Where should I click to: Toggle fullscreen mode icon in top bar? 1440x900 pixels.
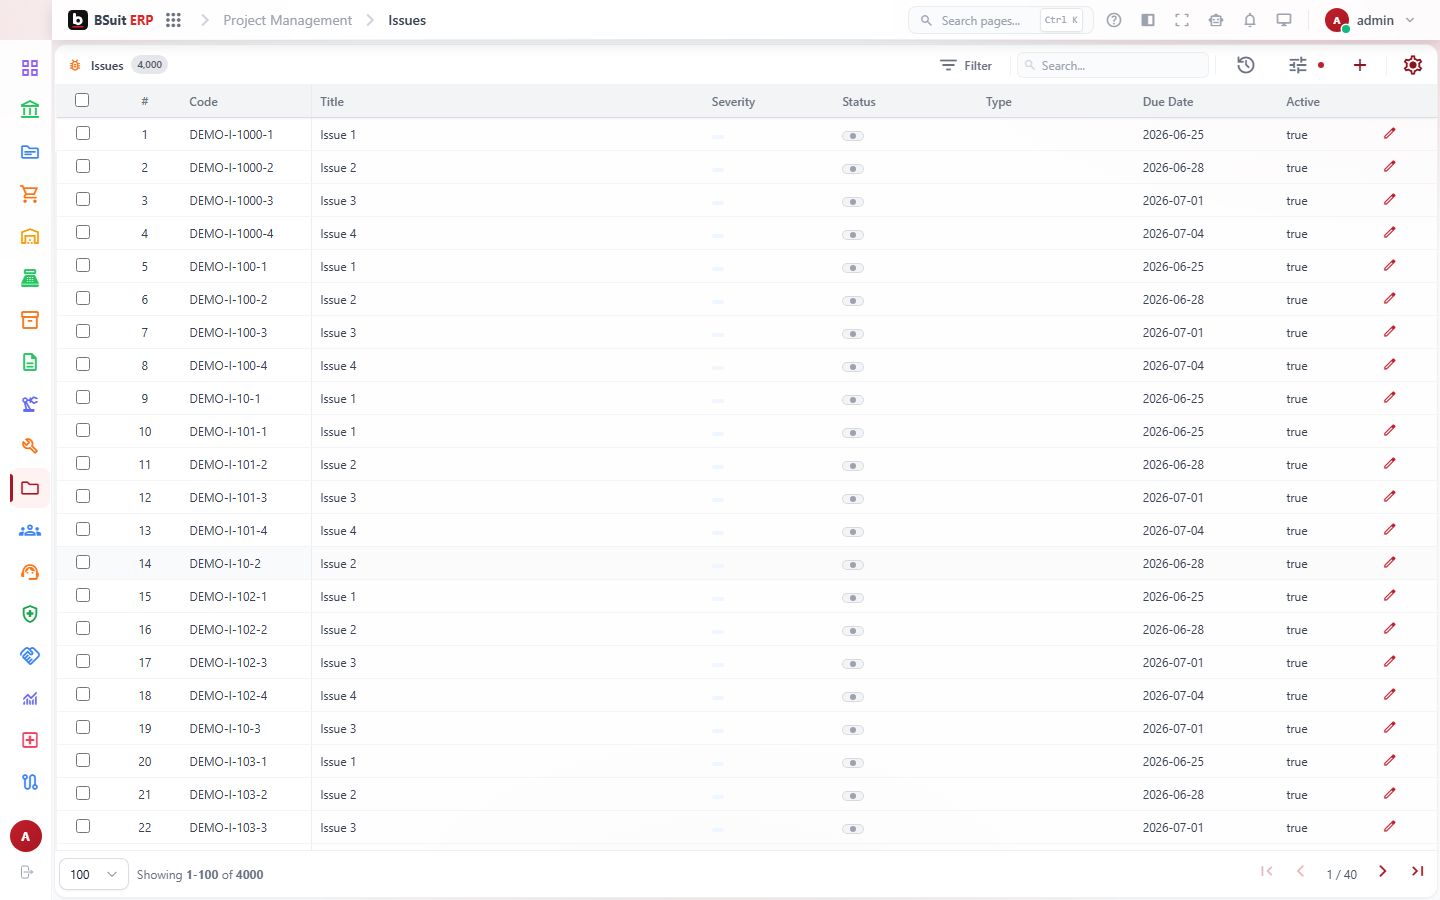click(x=1182, y=20)
